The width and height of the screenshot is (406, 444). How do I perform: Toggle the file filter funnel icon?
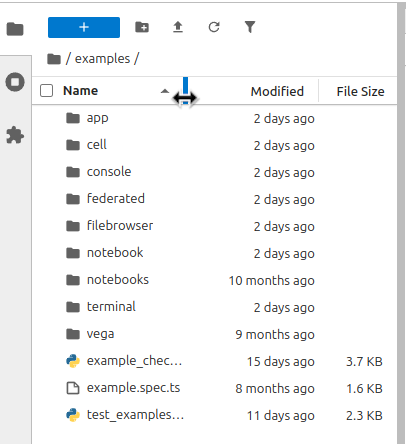(250, 27)
